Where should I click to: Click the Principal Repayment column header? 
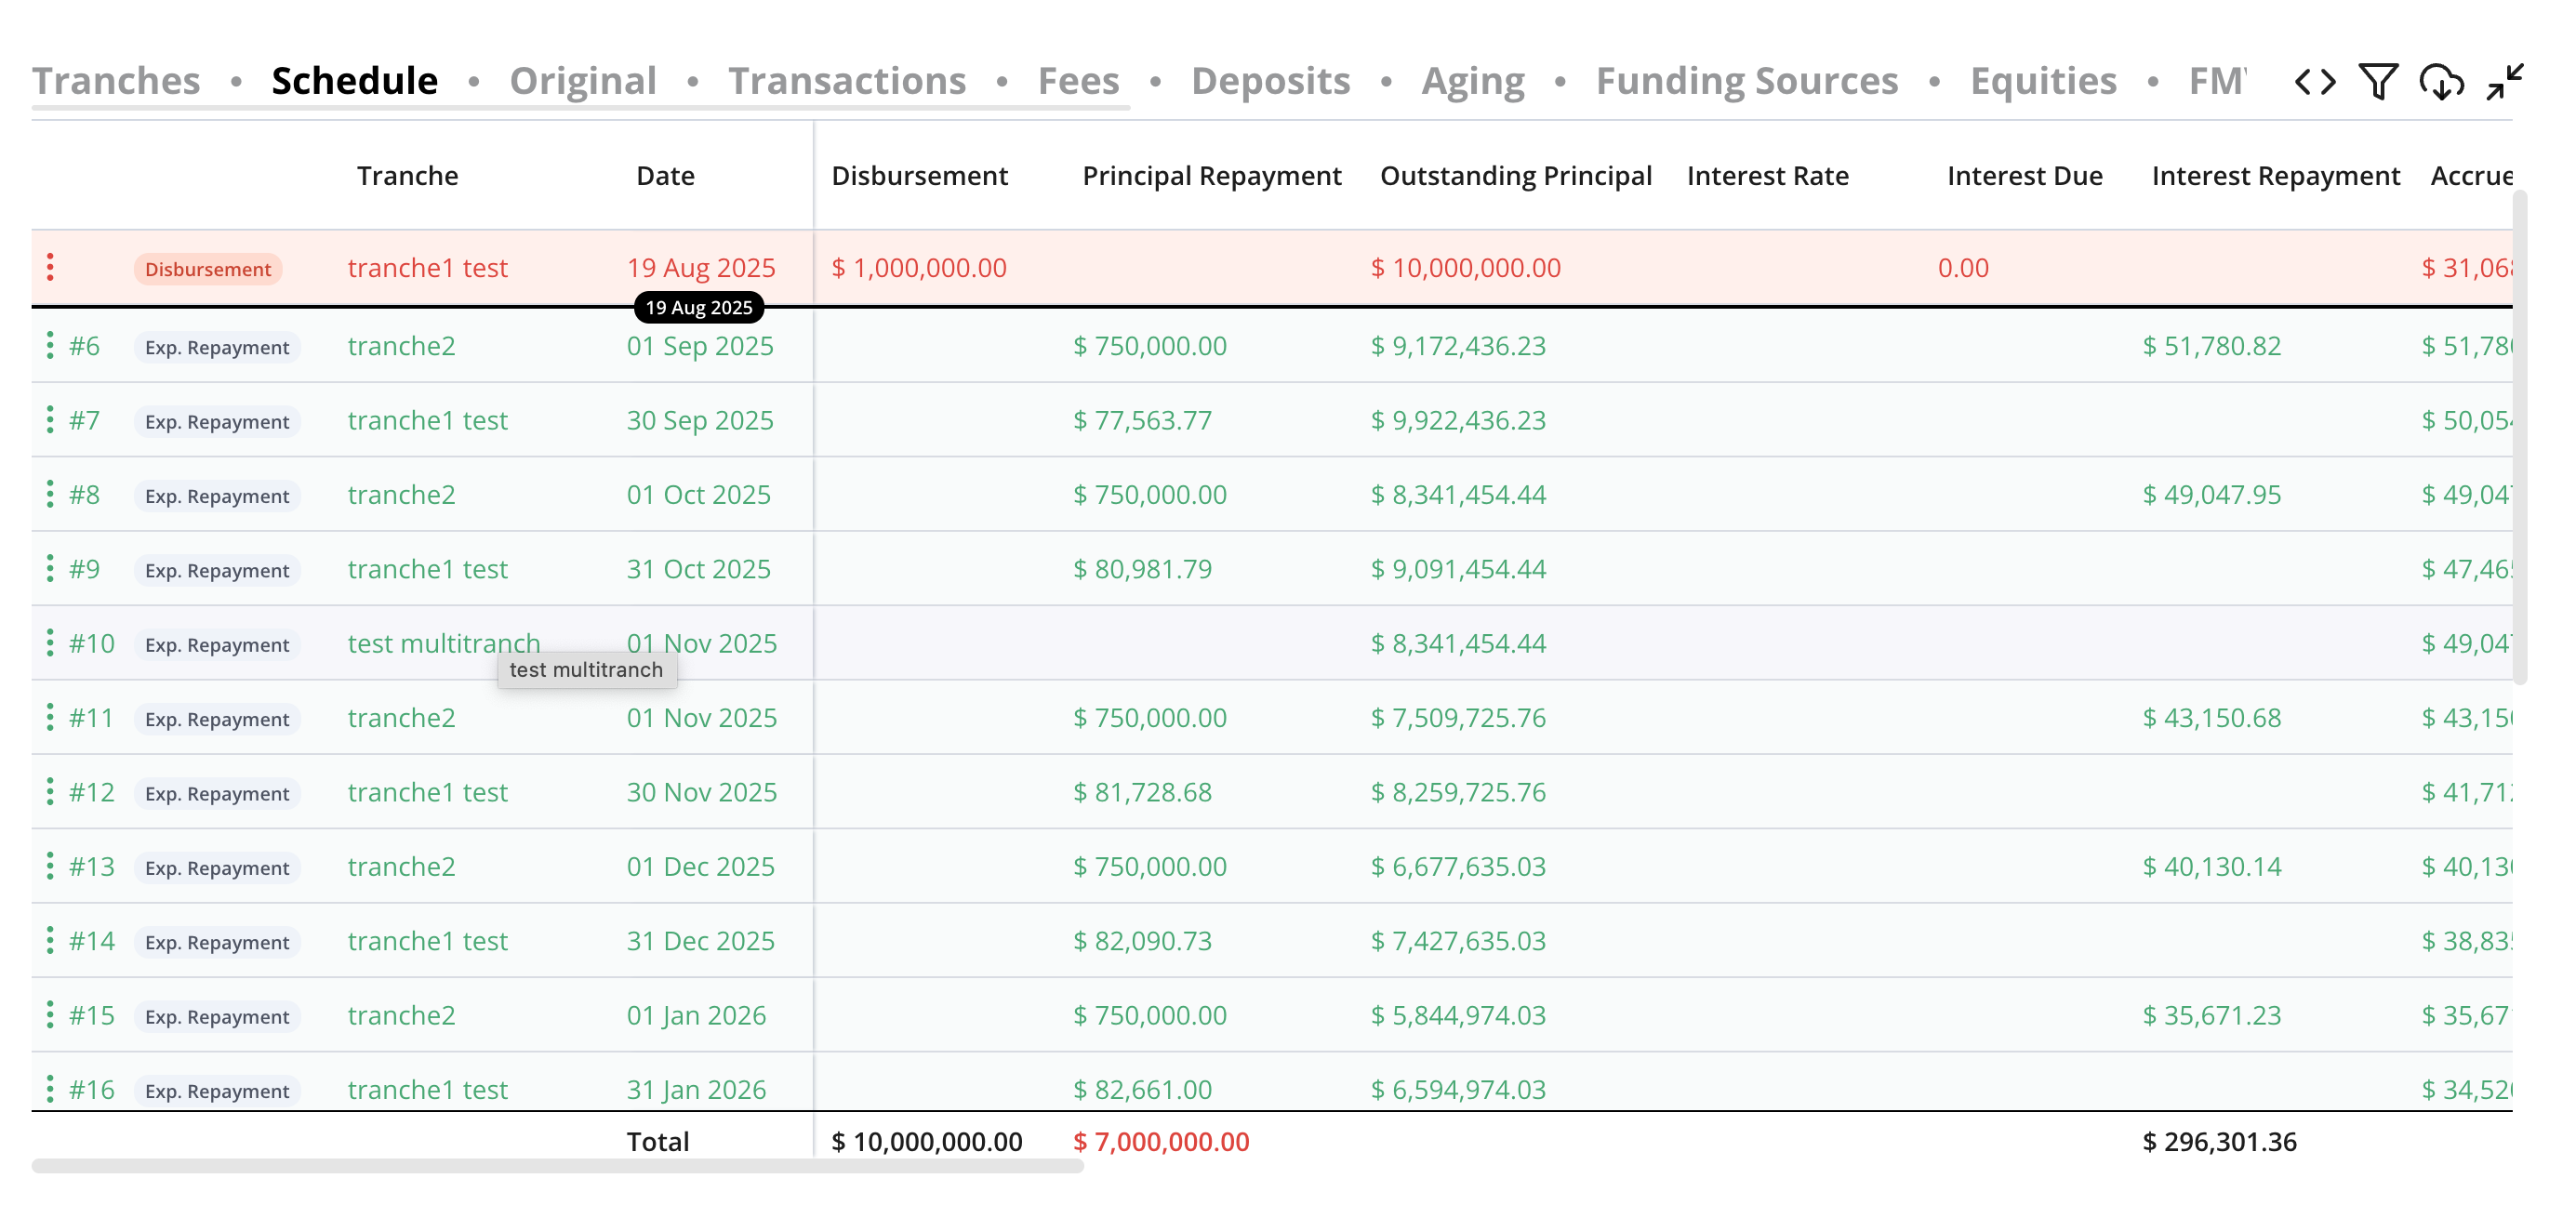(x=1211, y=176)
